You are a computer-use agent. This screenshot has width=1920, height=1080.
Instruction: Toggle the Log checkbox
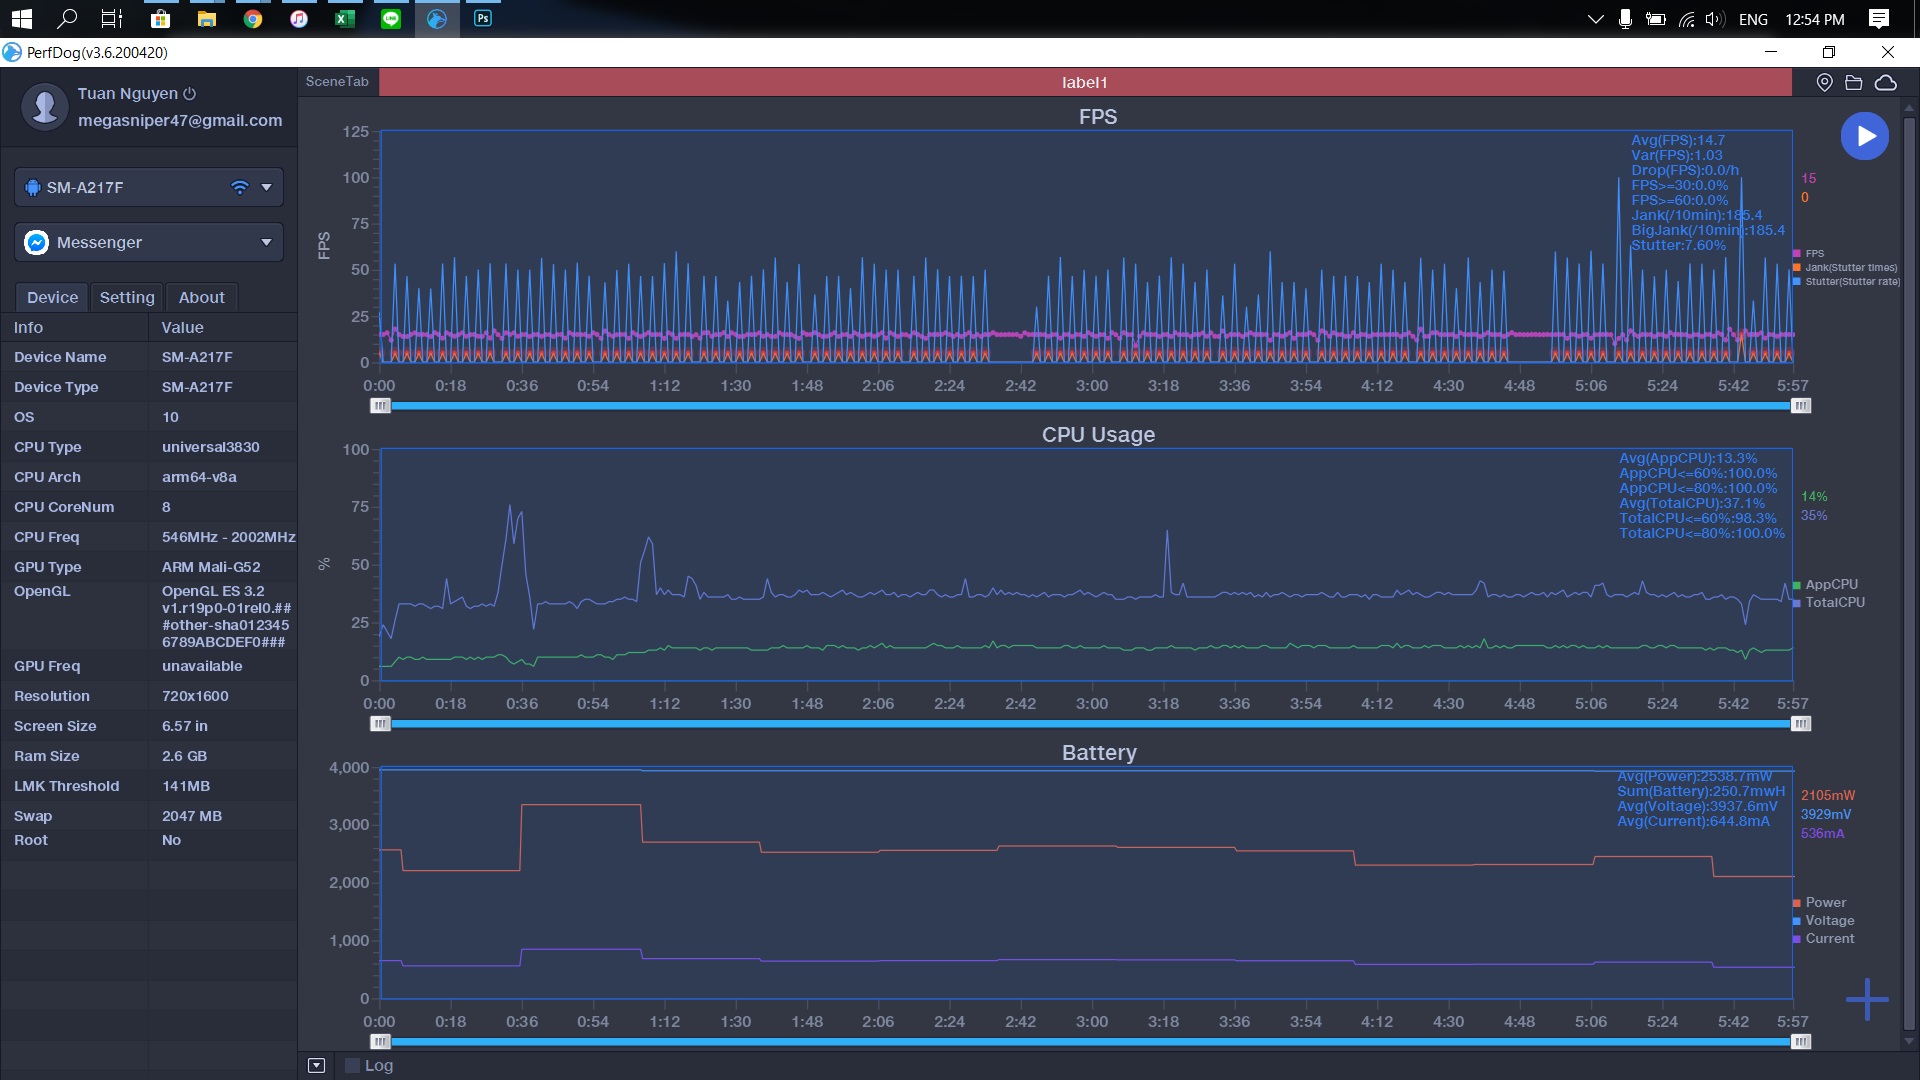coord(352,1066)
